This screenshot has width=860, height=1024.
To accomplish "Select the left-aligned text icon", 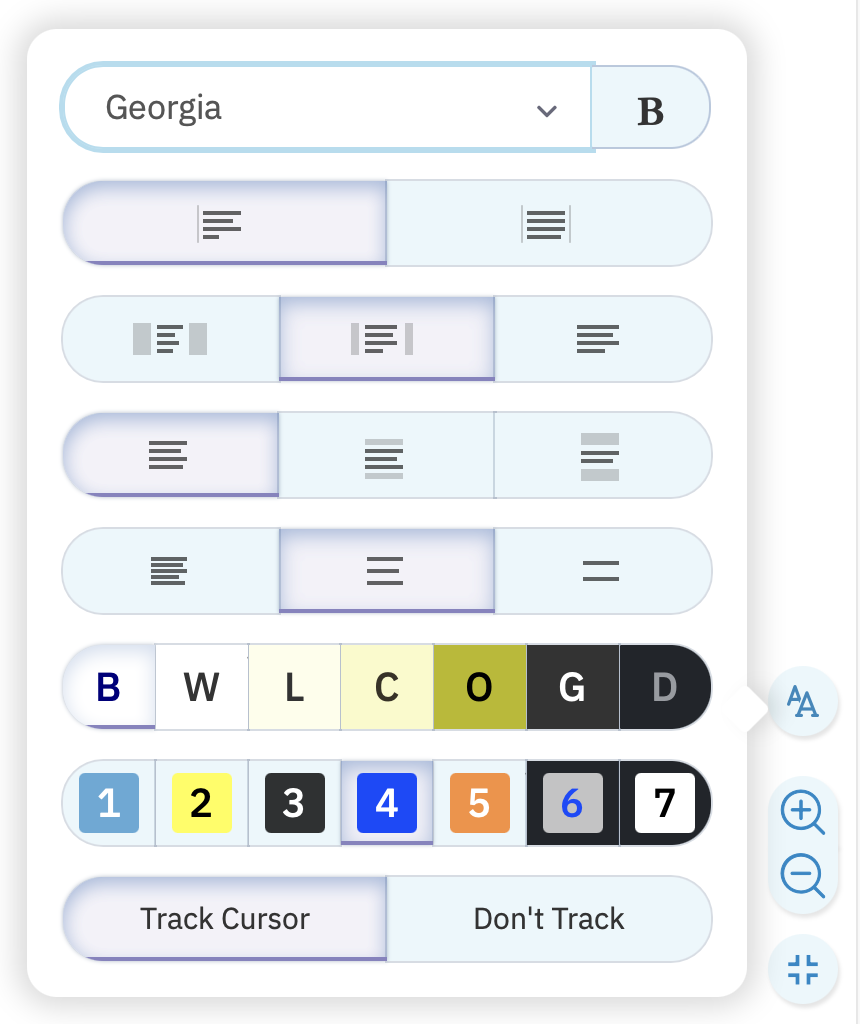I will click(224, 223).
